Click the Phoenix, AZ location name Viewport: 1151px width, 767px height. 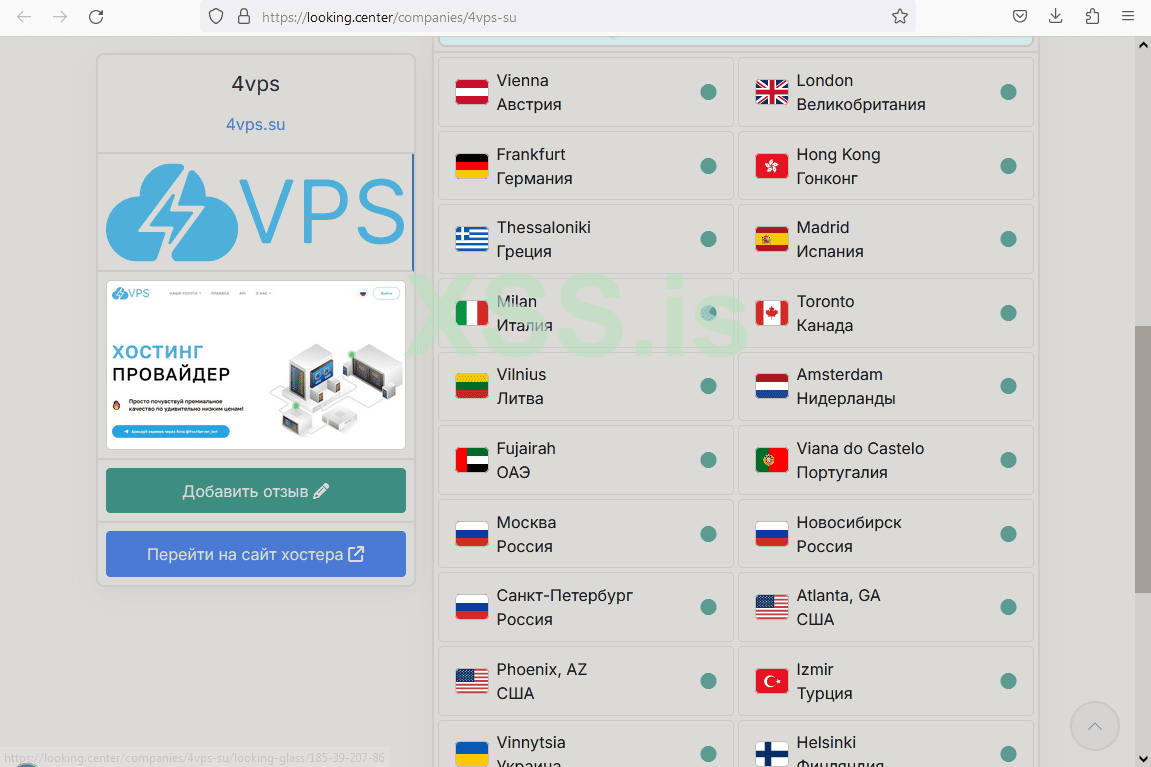[542, 669]
